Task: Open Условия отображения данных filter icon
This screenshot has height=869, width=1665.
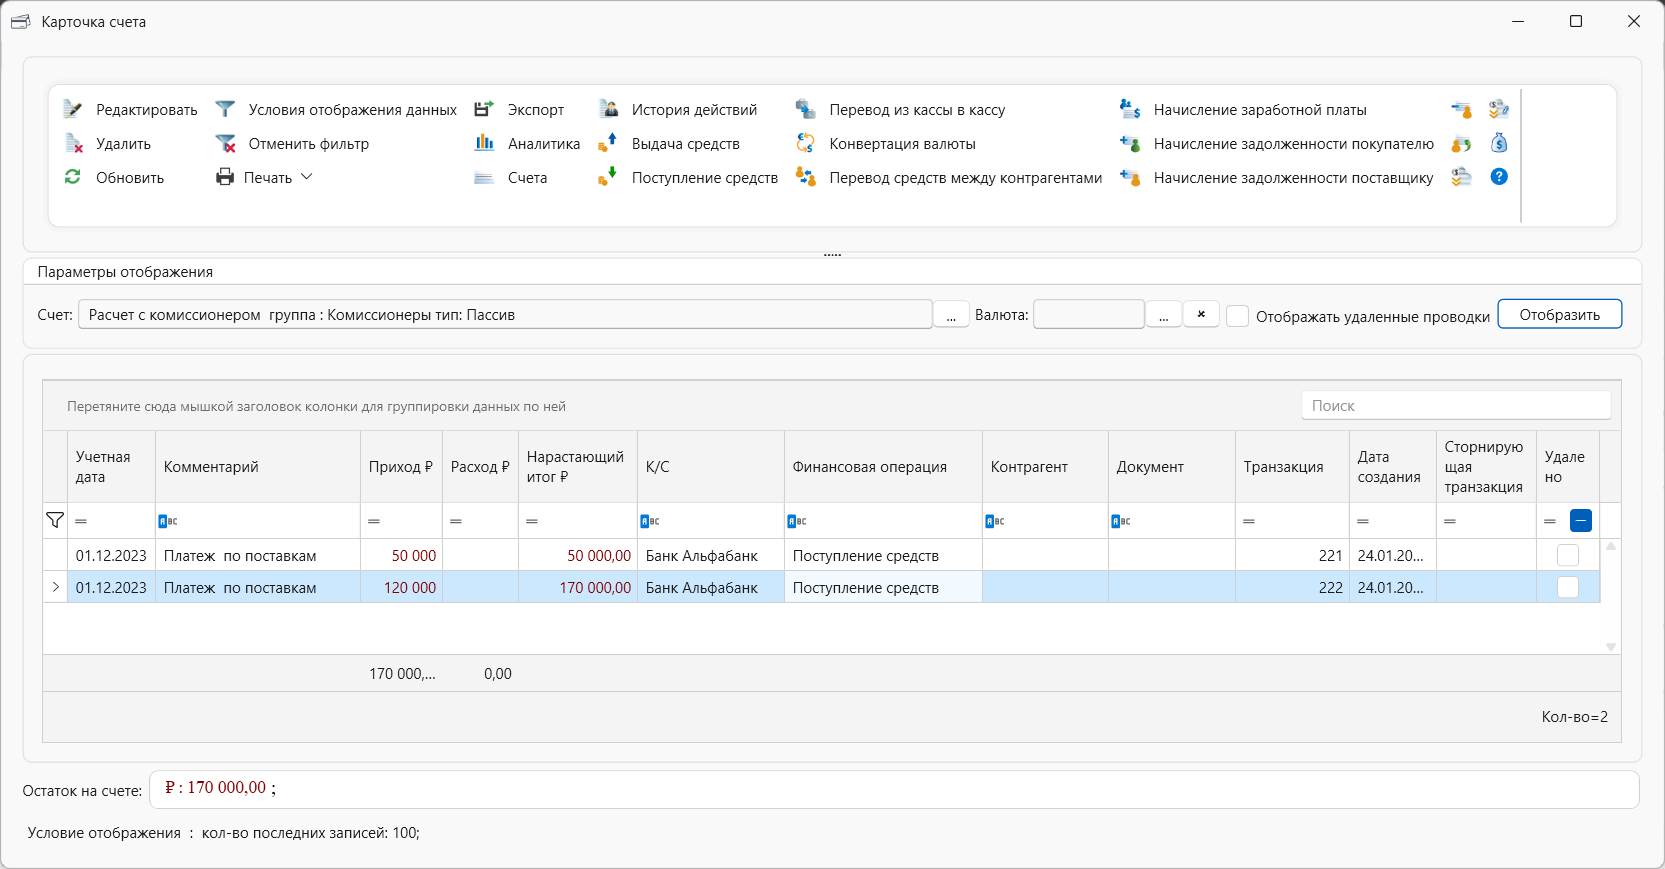Action: pos(225,109)
